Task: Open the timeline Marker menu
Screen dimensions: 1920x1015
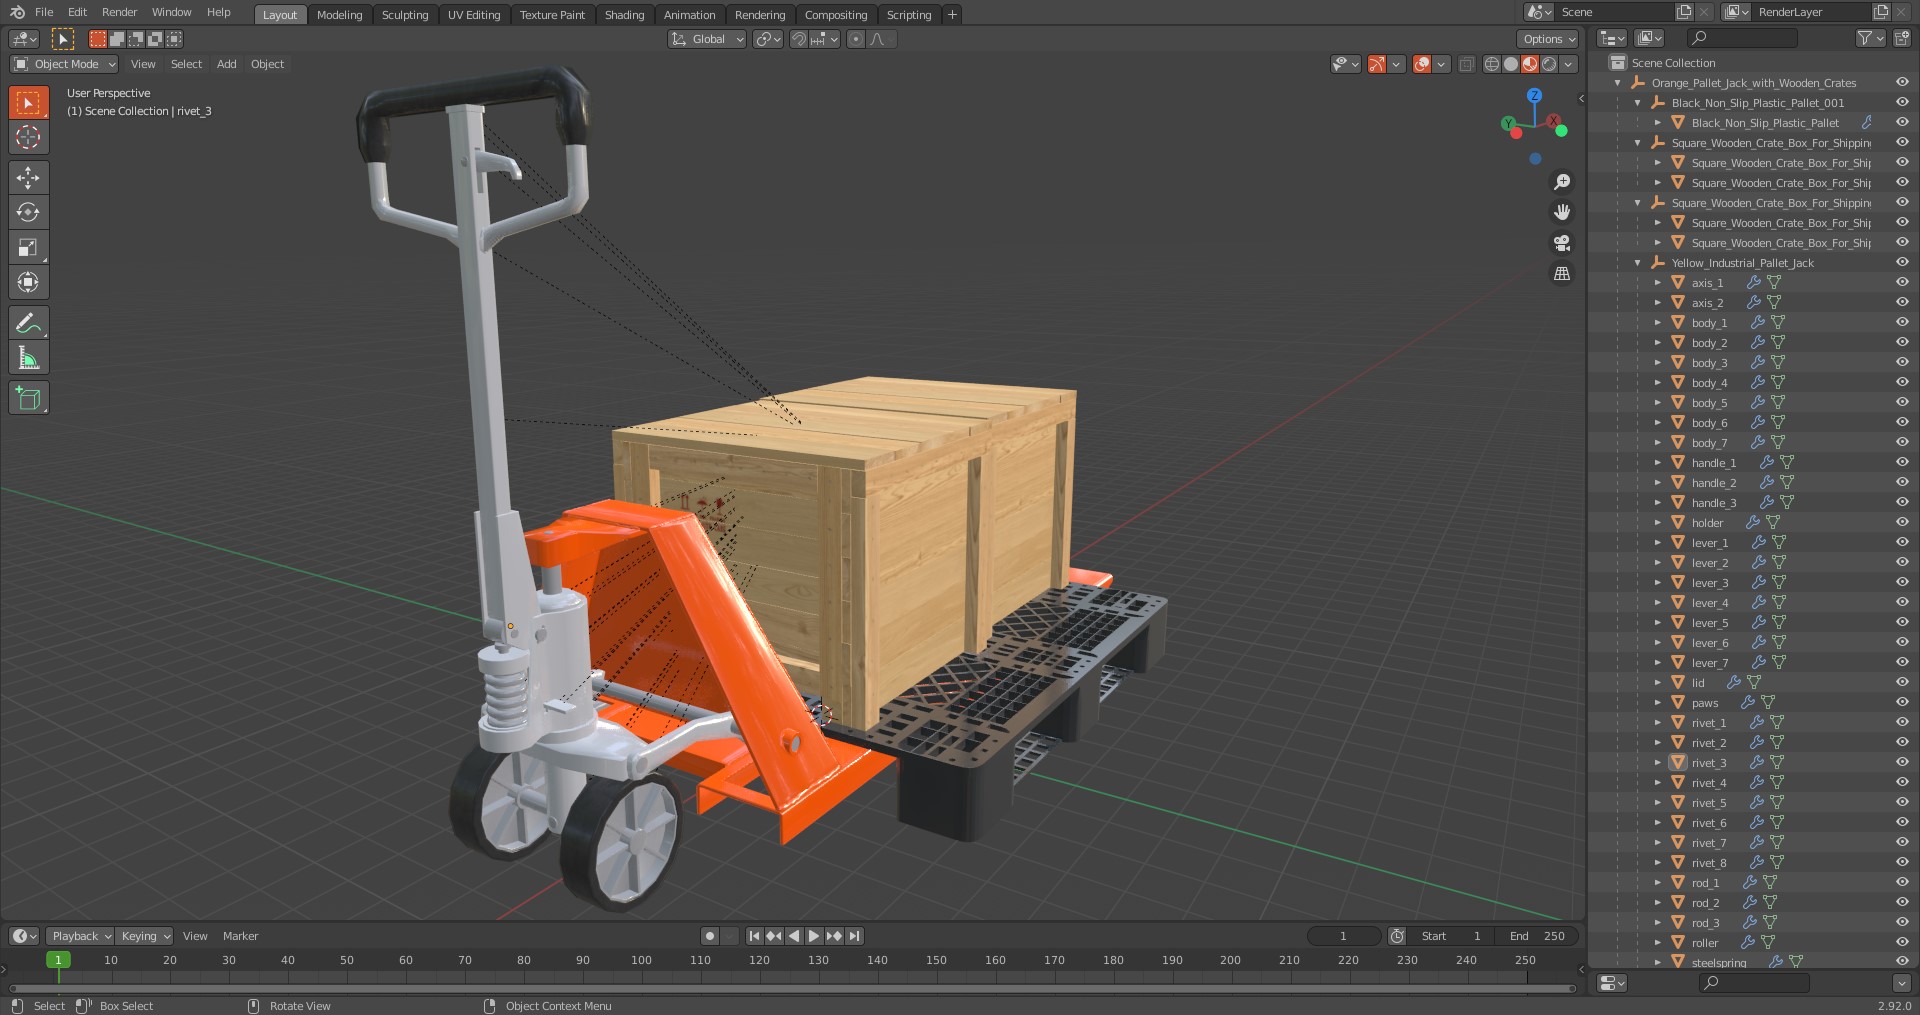Action: click(240, 936)
